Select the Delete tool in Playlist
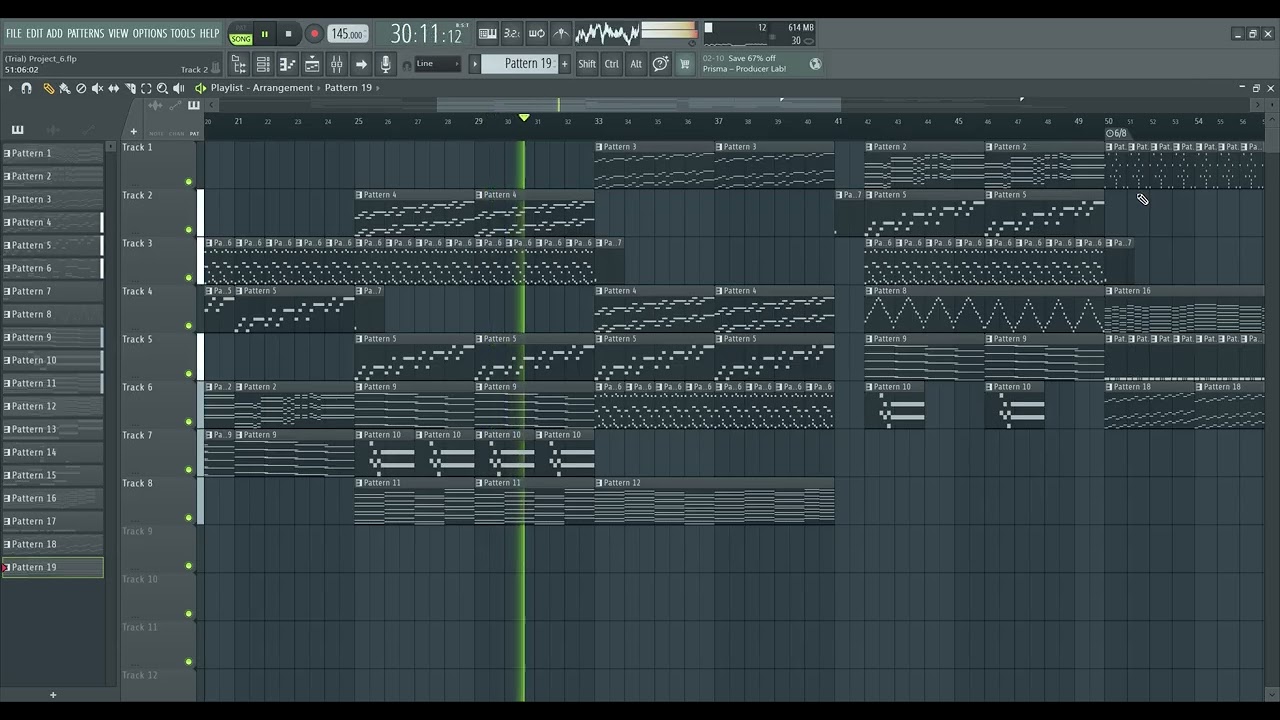Image resolution: width=1280 pixels, height=720 pixels. pyautogui.click(x=81, y=88)
